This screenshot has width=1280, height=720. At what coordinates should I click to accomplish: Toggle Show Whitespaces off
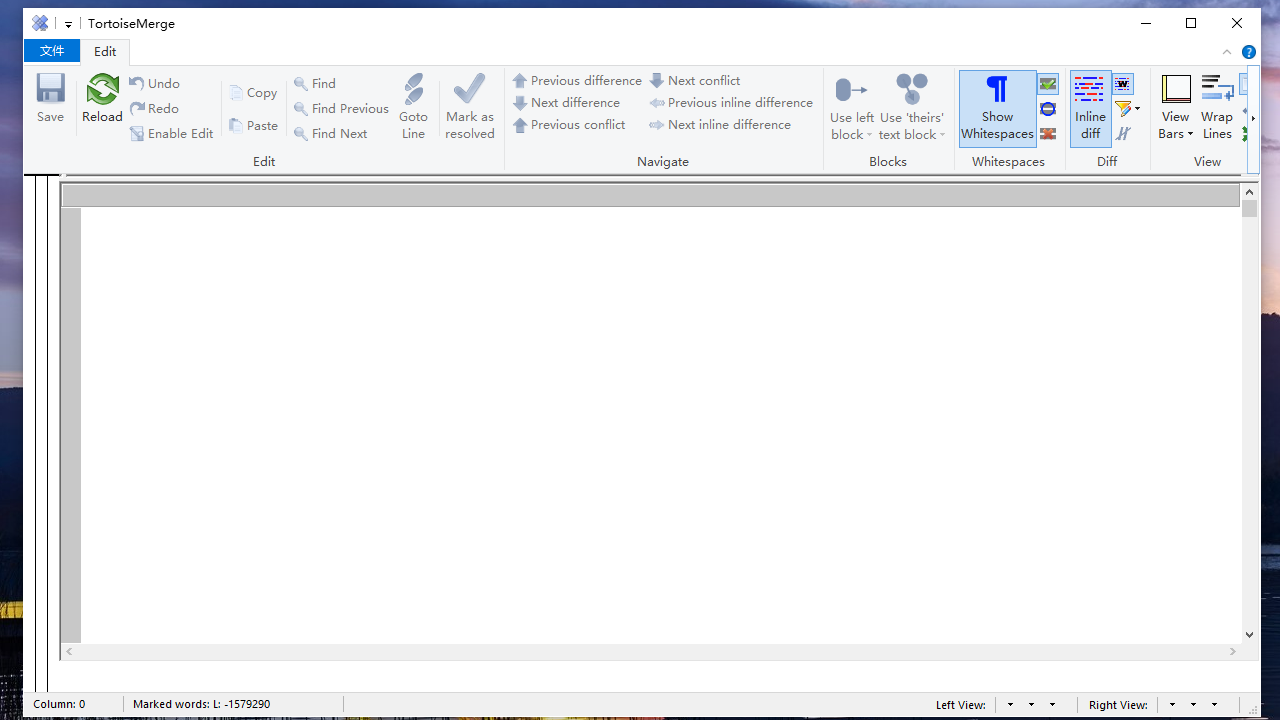pyautogui.click(x=997, y=108)
